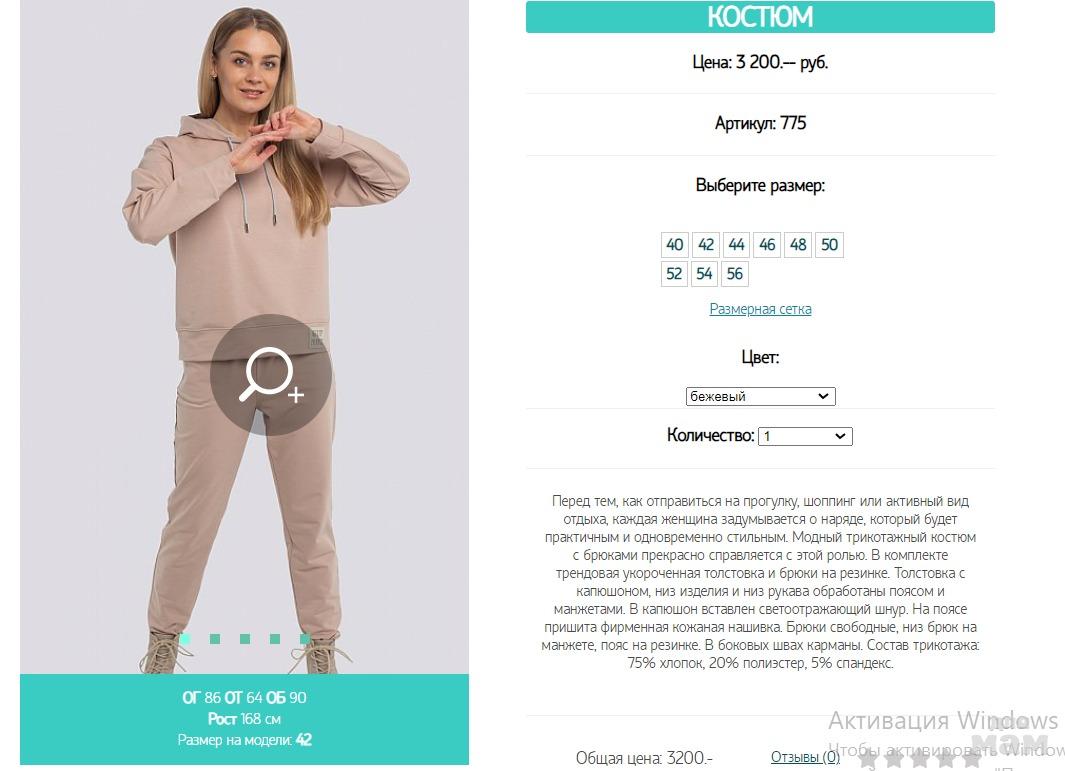Select the first image carousel dot

click(x=185, y=639)
